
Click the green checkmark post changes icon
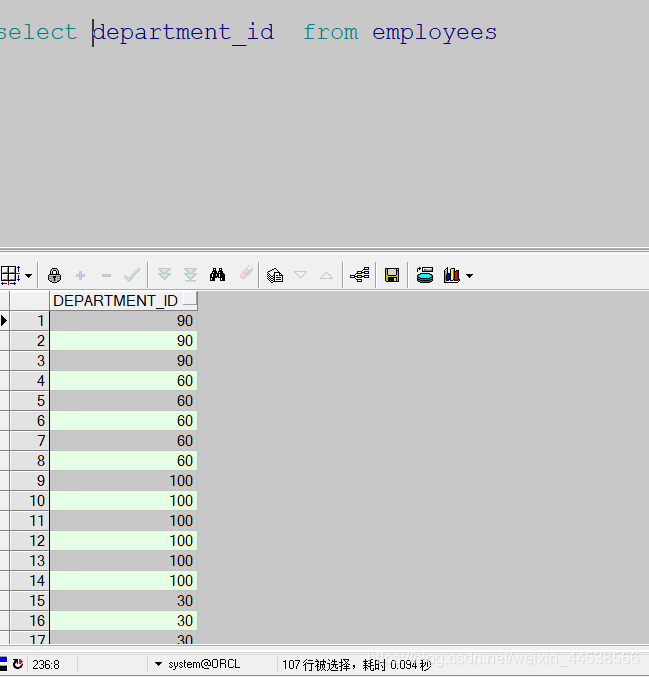coord(132,275)
